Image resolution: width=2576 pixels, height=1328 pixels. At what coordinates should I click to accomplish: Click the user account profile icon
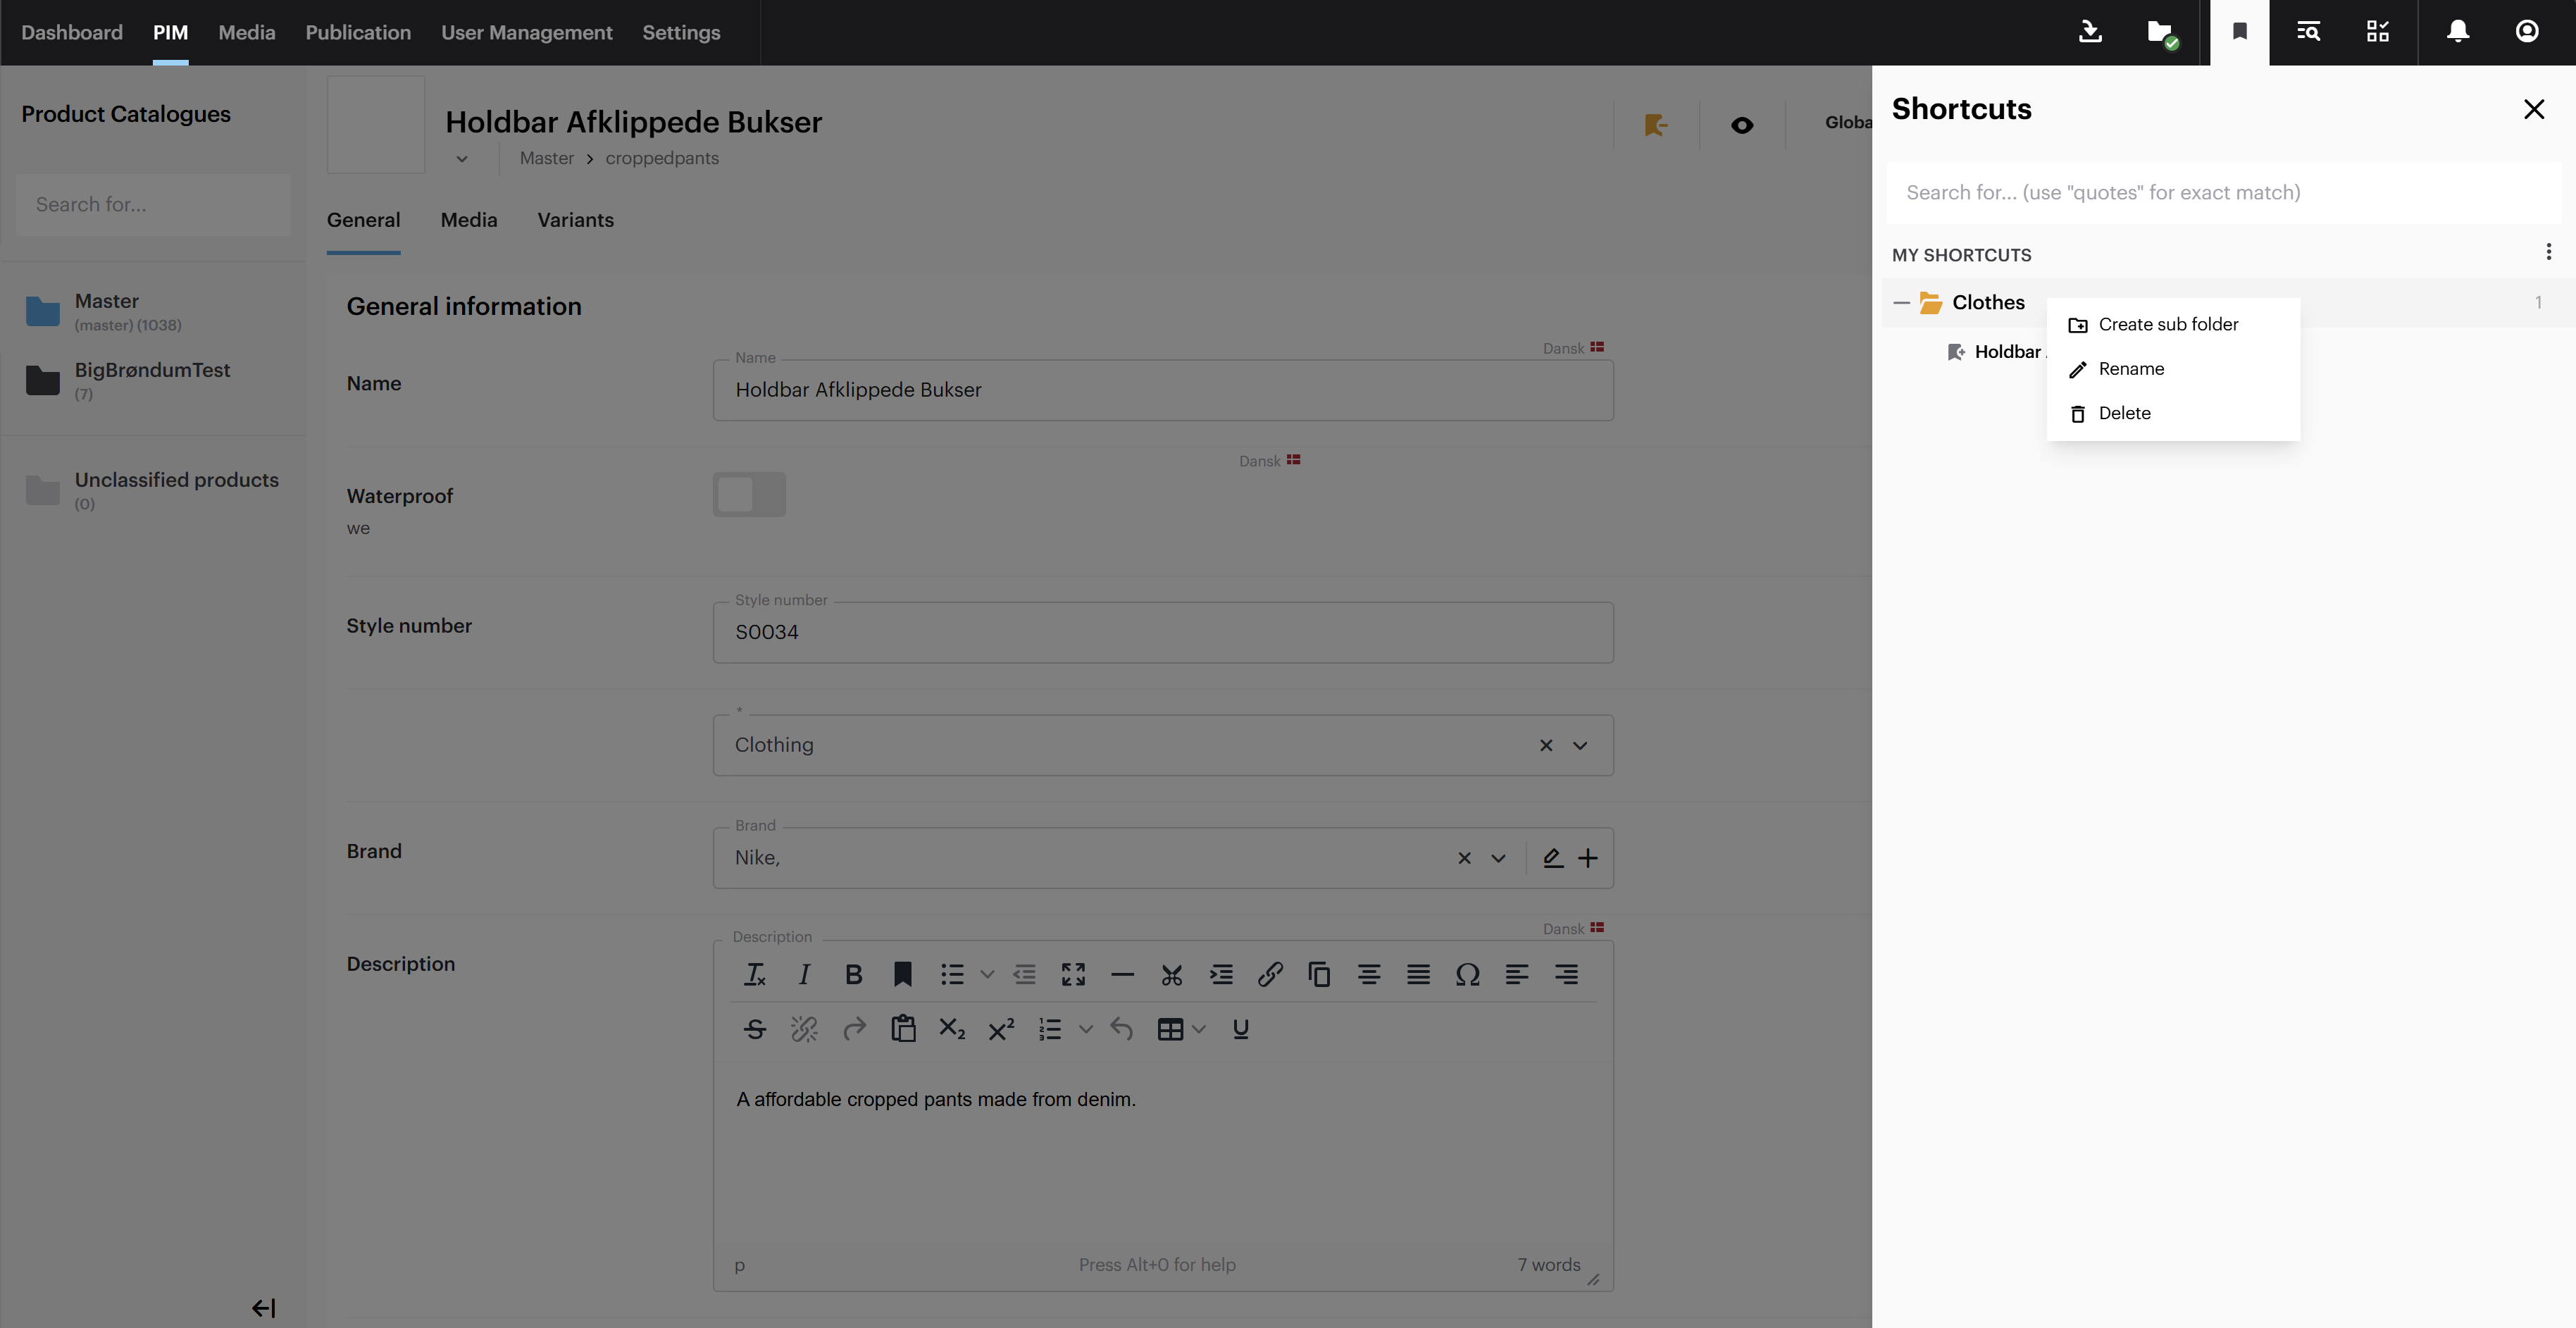coord(2526,32)
